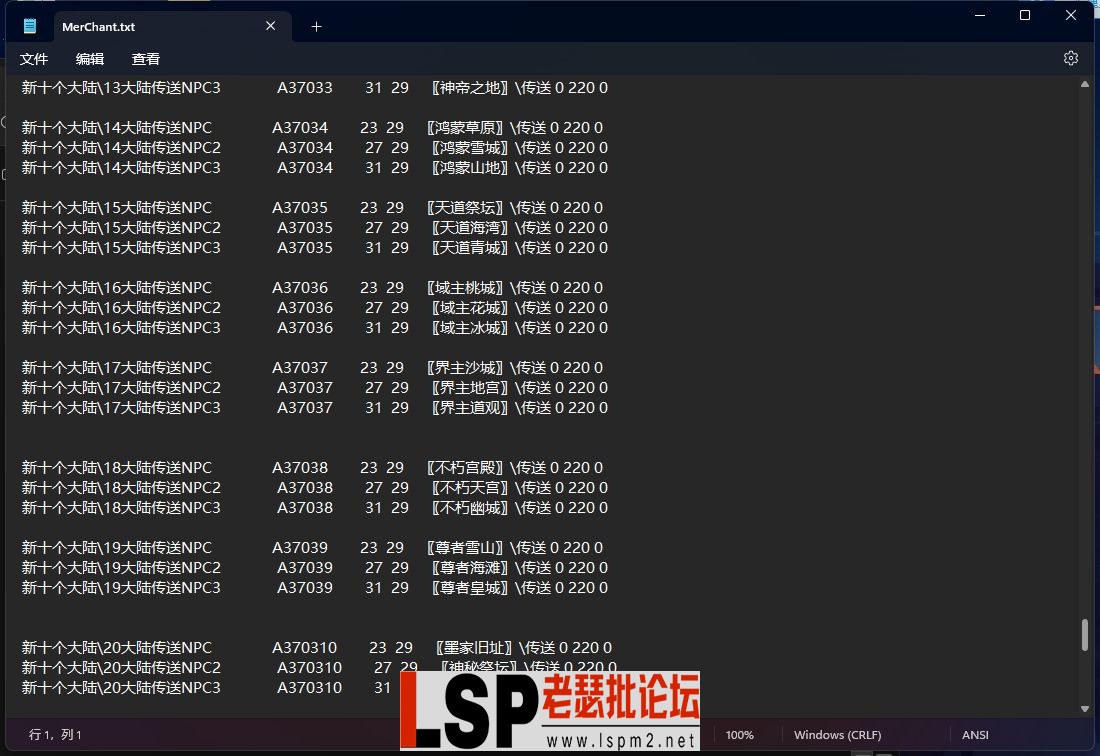Viewport: 1100px width, 756px height.
Task: Click the text 〖域主冰城〗
Action: tap(470, 328)
